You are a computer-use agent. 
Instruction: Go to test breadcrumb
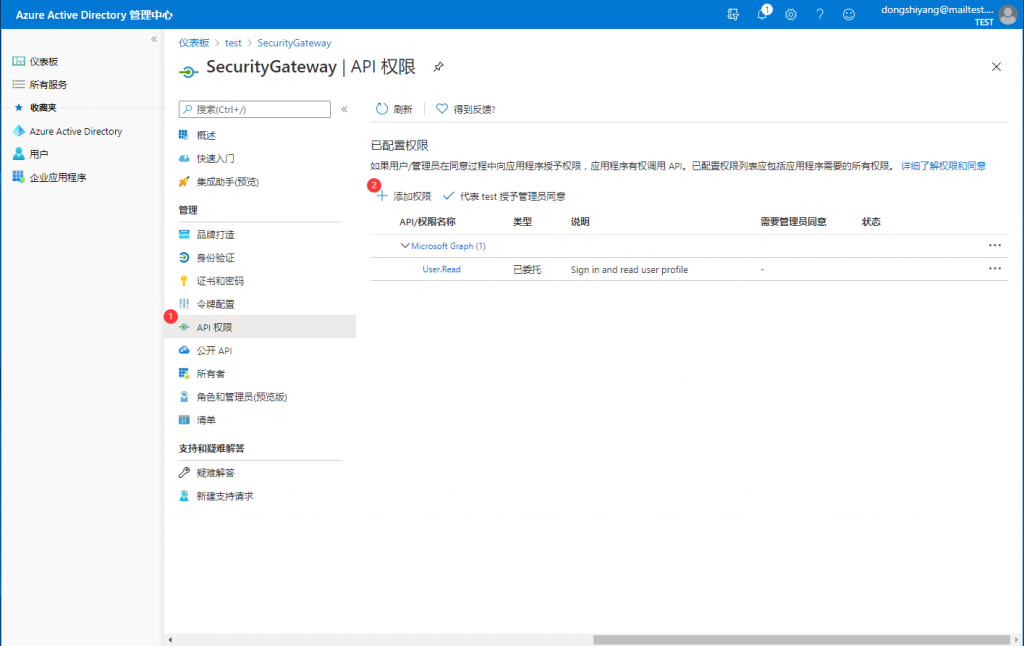pos(233,42)
